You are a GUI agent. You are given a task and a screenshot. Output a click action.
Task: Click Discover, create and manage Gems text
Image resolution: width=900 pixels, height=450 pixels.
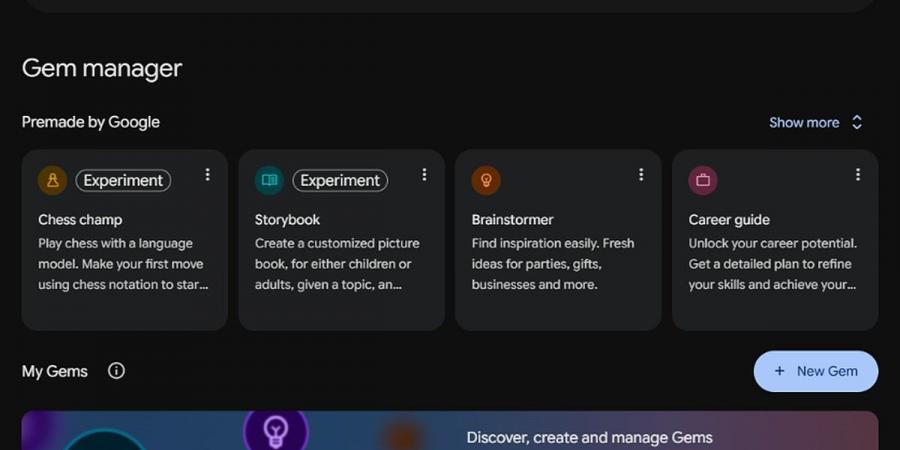(x=589, y=438)
